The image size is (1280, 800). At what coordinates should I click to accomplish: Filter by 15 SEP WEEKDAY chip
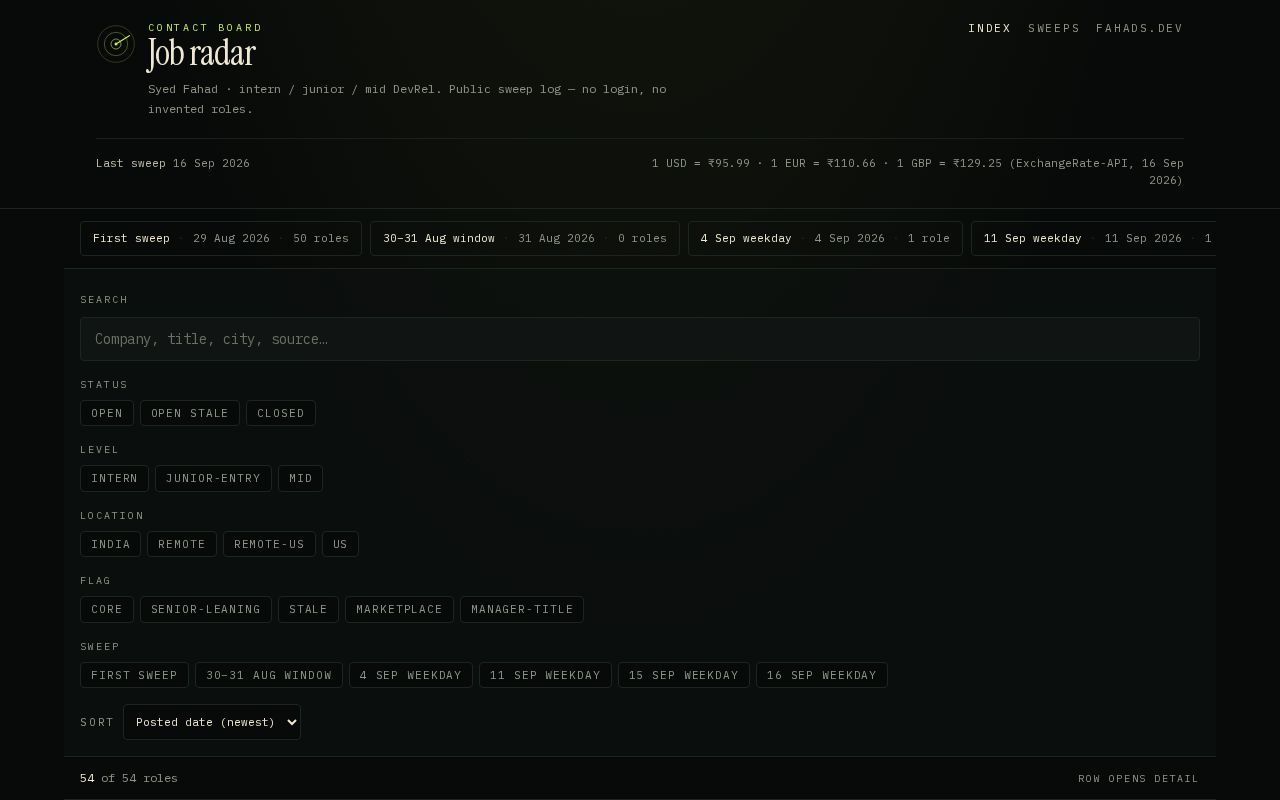click(x=684, y=675)
